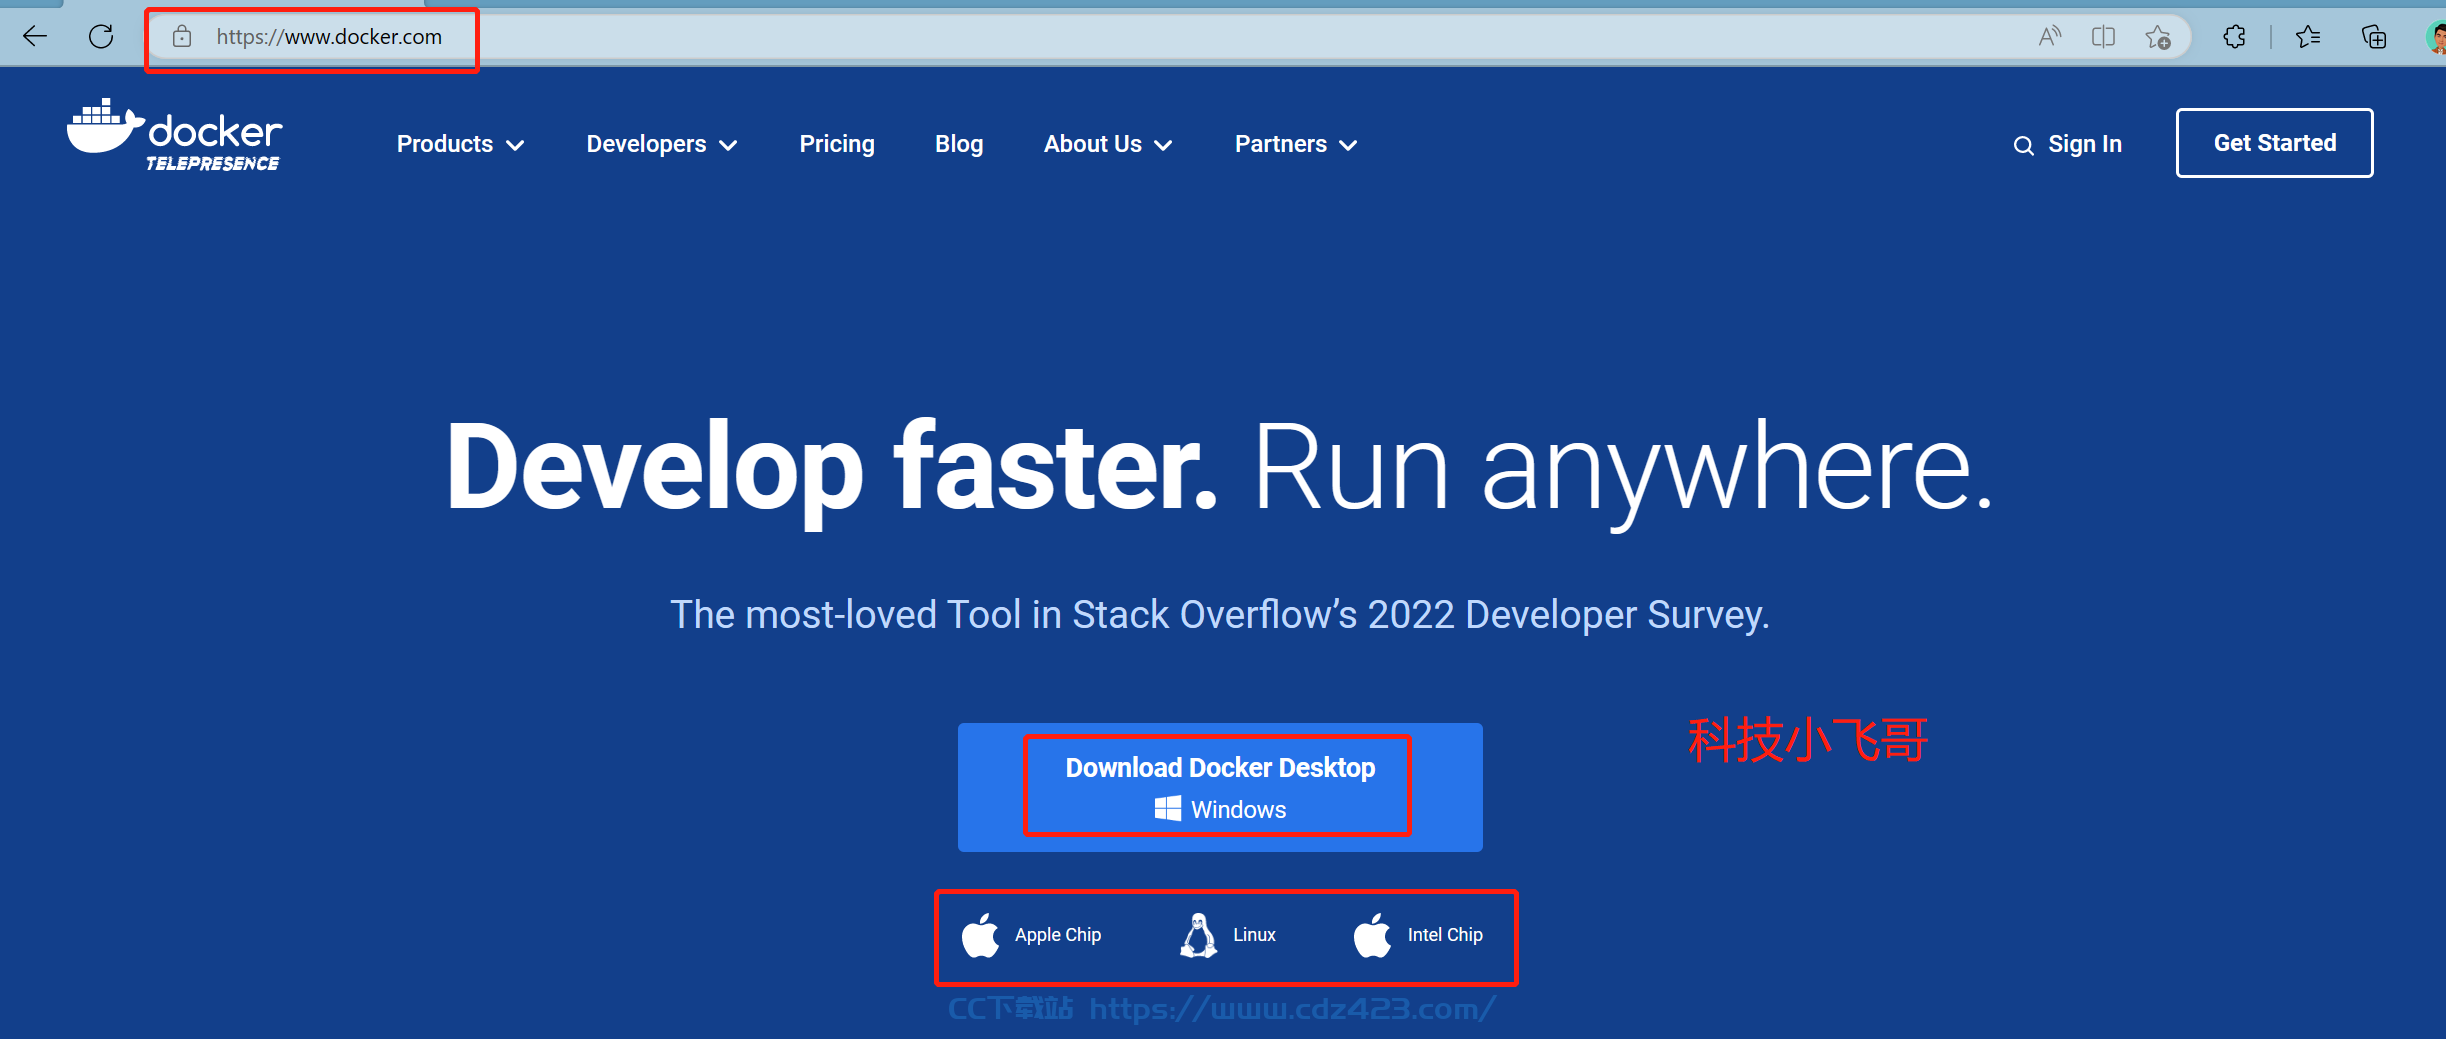Open Read aloud icon in address bar
The height and width of the screenshot is (1039, 2446).
pos(2049,37)
